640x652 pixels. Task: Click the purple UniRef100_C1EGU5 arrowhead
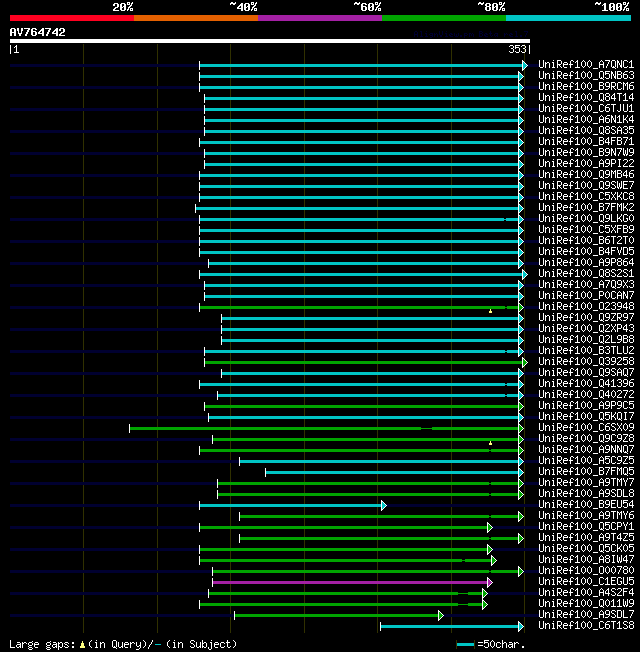coord(490,583)
